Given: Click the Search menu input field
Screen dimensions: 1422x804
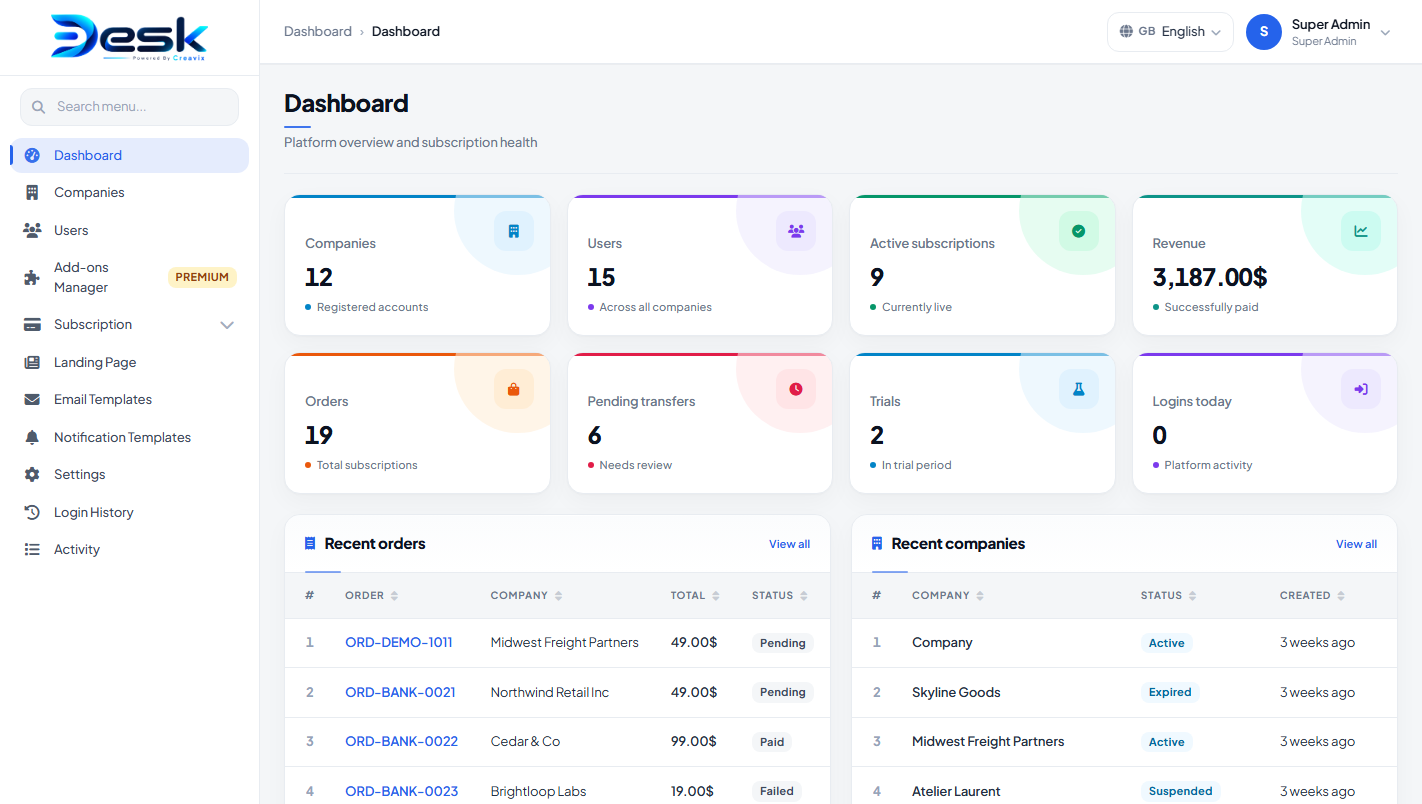Looking at the screenshot, I should tap(129, 107).
